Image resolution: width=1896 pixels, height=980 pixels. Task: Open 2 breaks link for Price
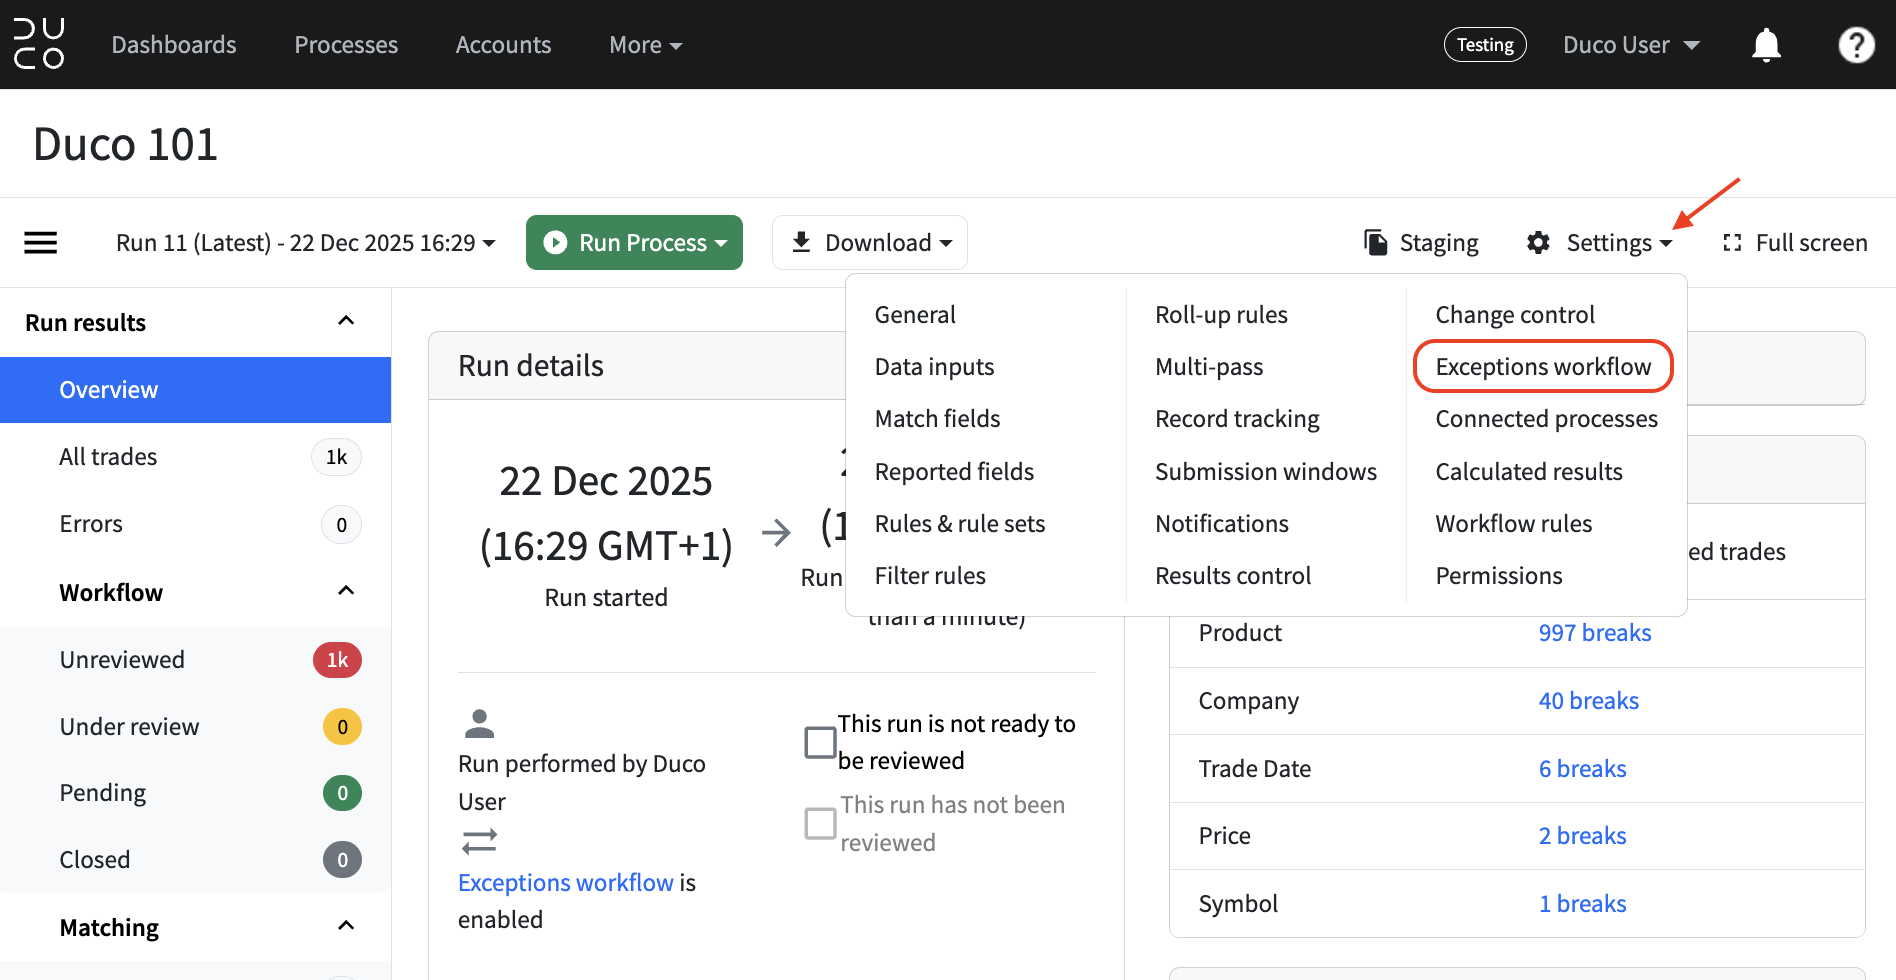(1582, 836)
